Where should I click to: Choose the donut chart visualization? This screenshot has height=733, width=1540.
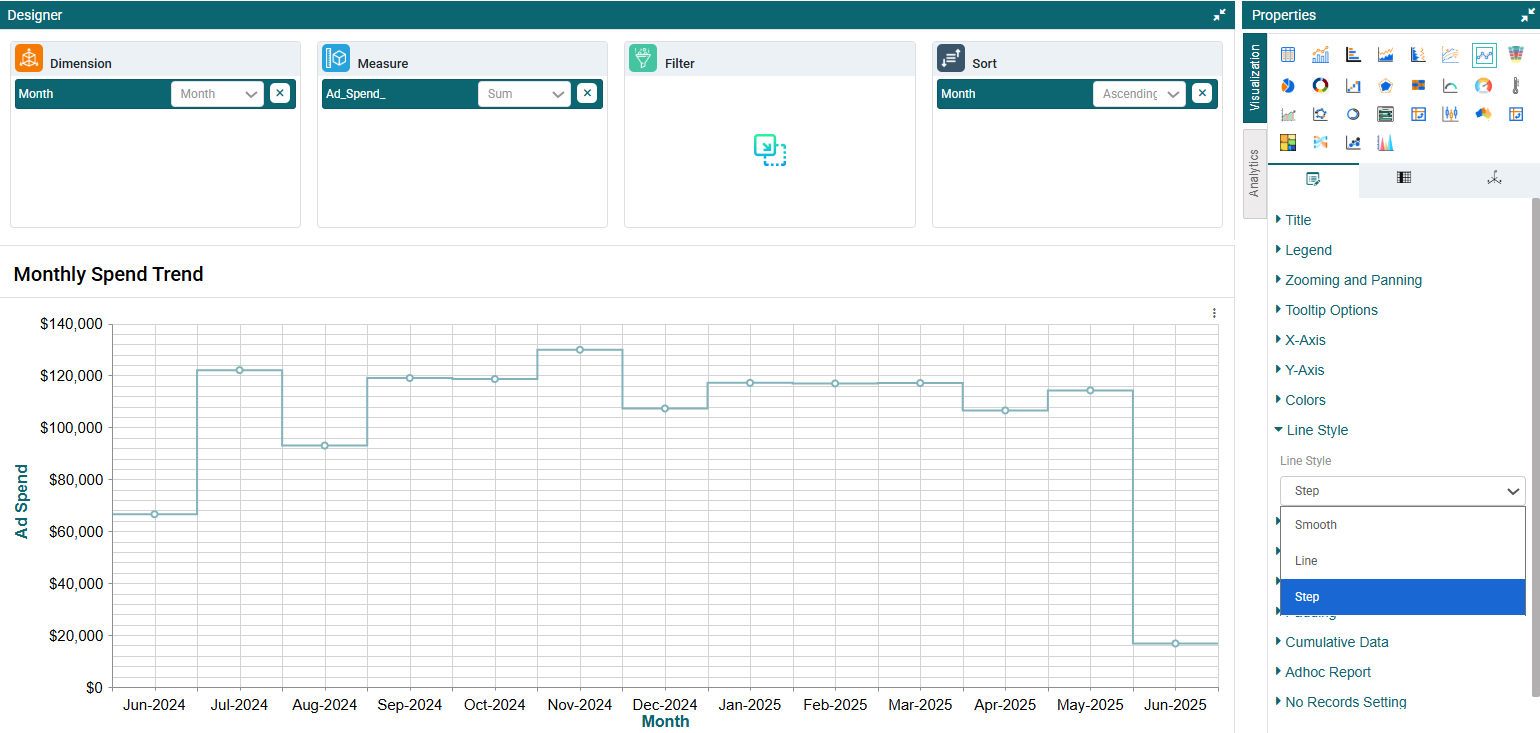[1320, 86]
